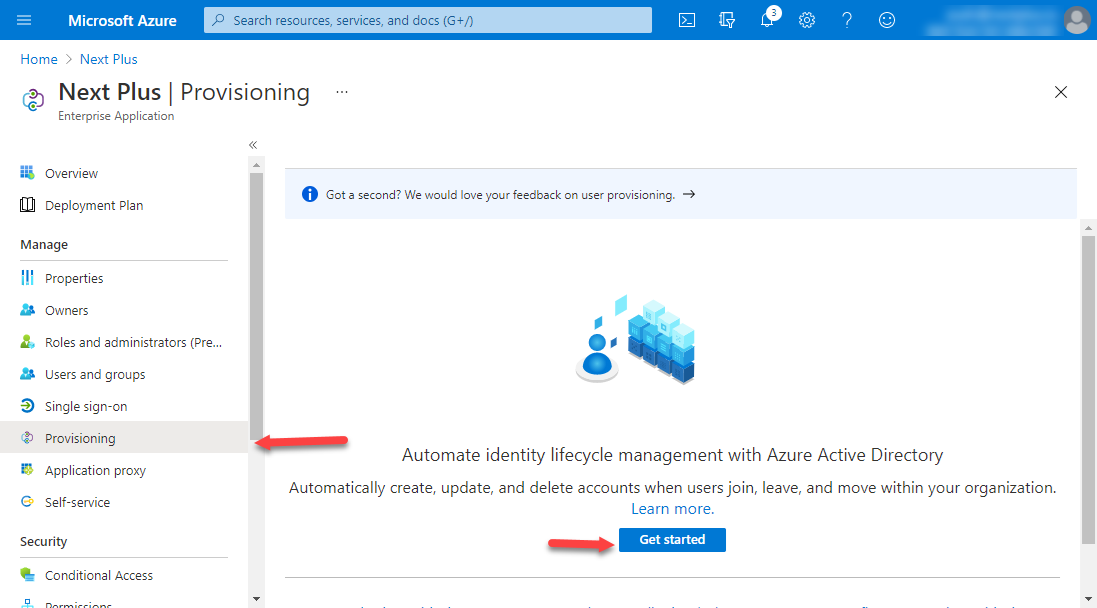Click the Overview grid icon

coord(27,172)
